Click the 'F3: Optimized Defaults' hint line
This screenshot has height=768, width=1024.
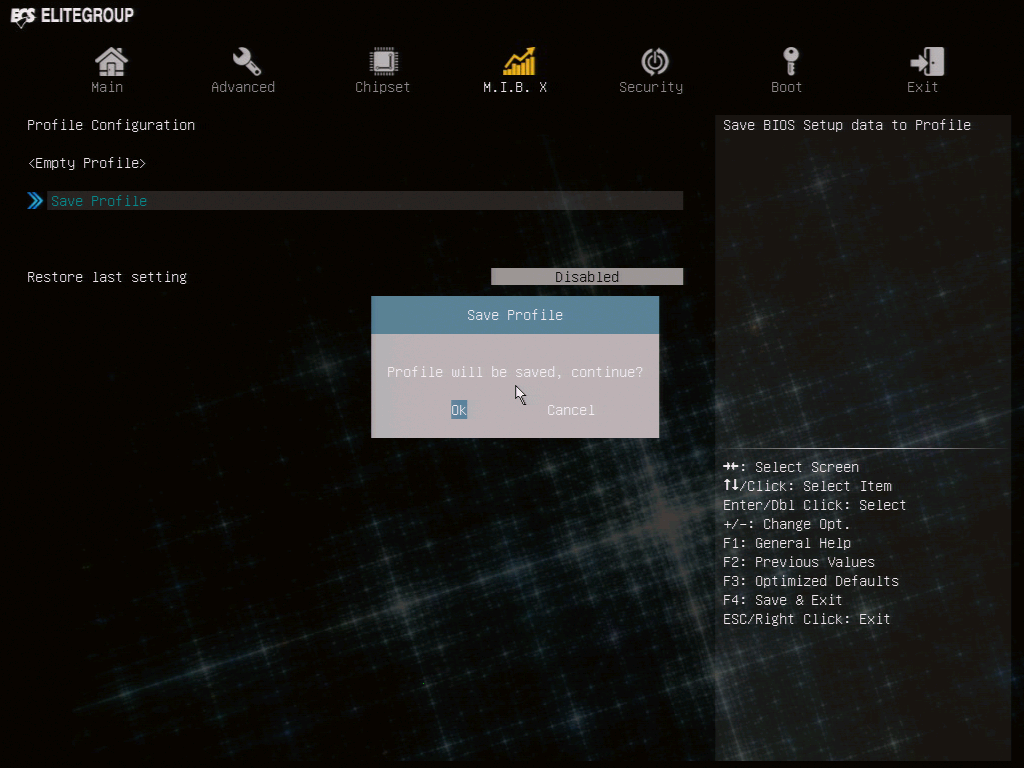[x=811, y=581]
